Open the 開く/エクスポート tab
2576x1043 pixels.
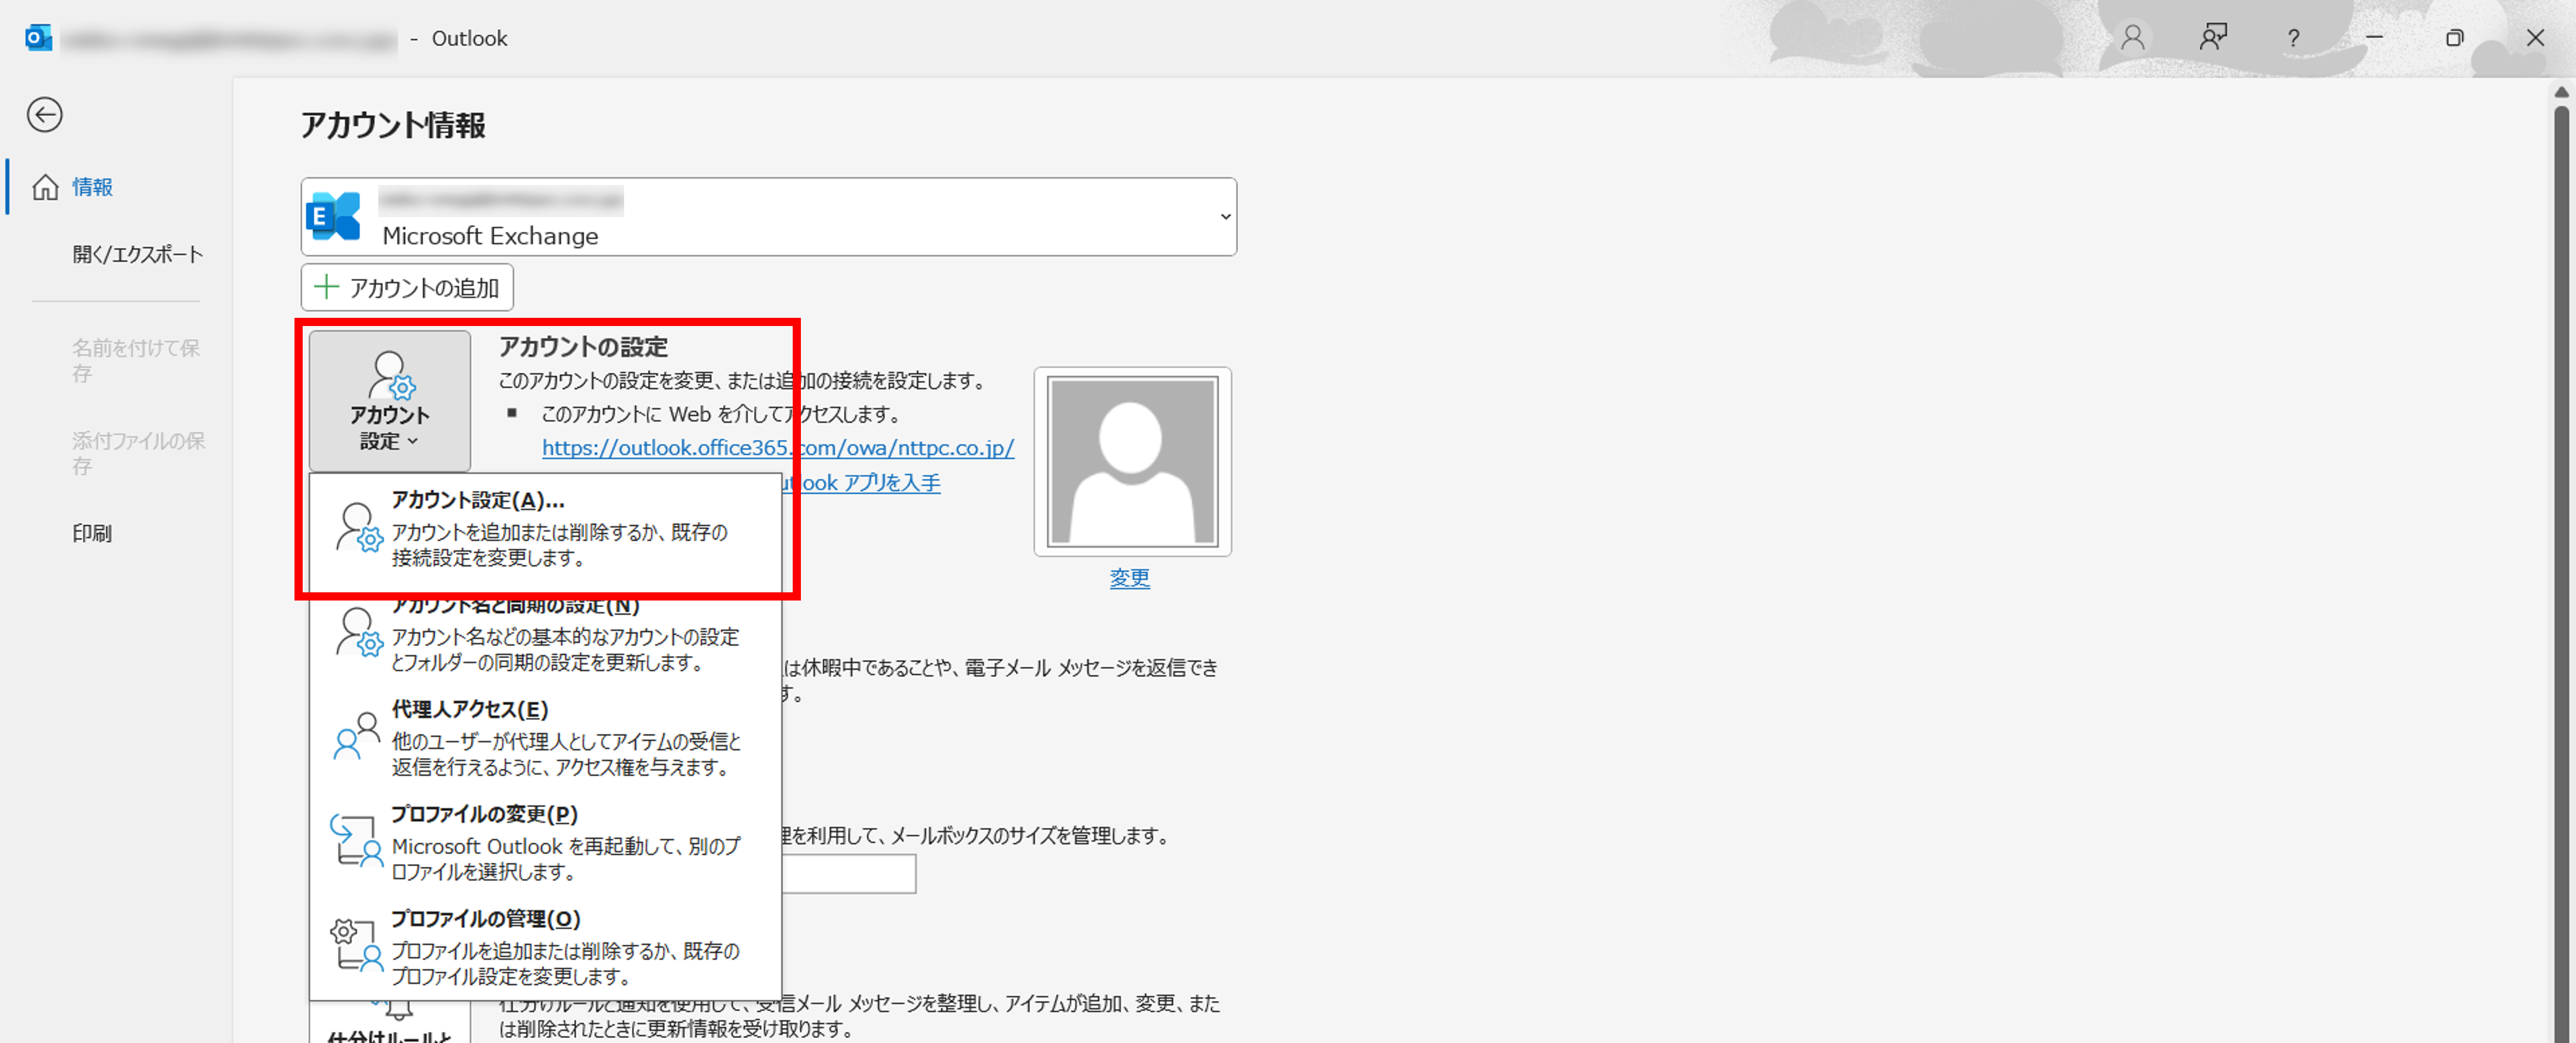tap(137, 254)
